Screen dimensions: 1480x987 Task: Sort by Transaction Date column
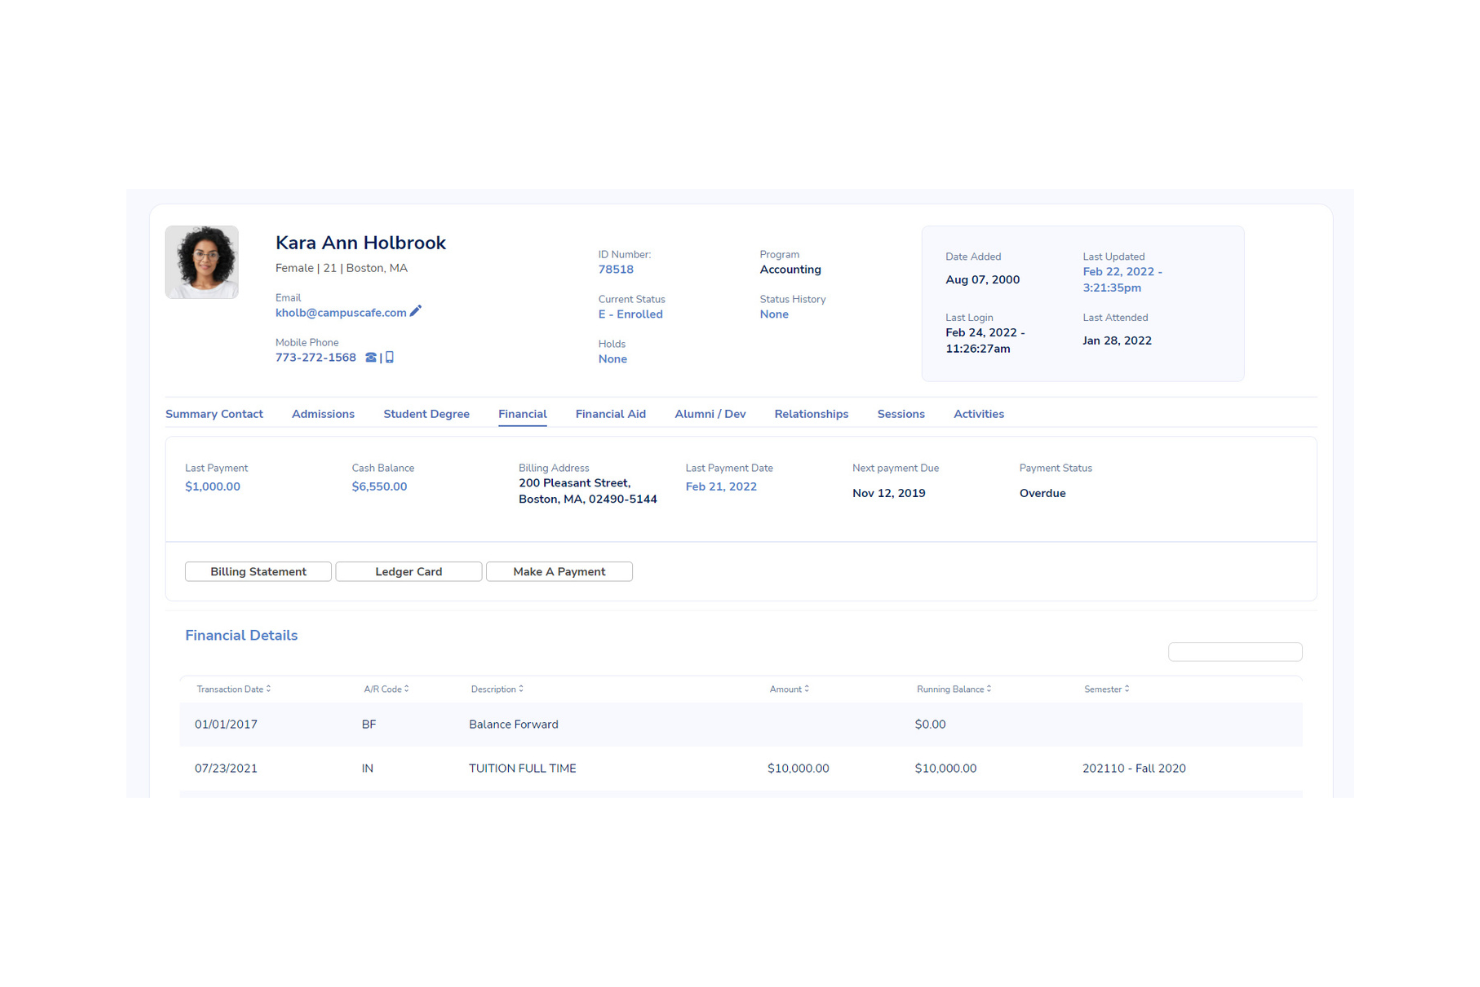[233, 689]
